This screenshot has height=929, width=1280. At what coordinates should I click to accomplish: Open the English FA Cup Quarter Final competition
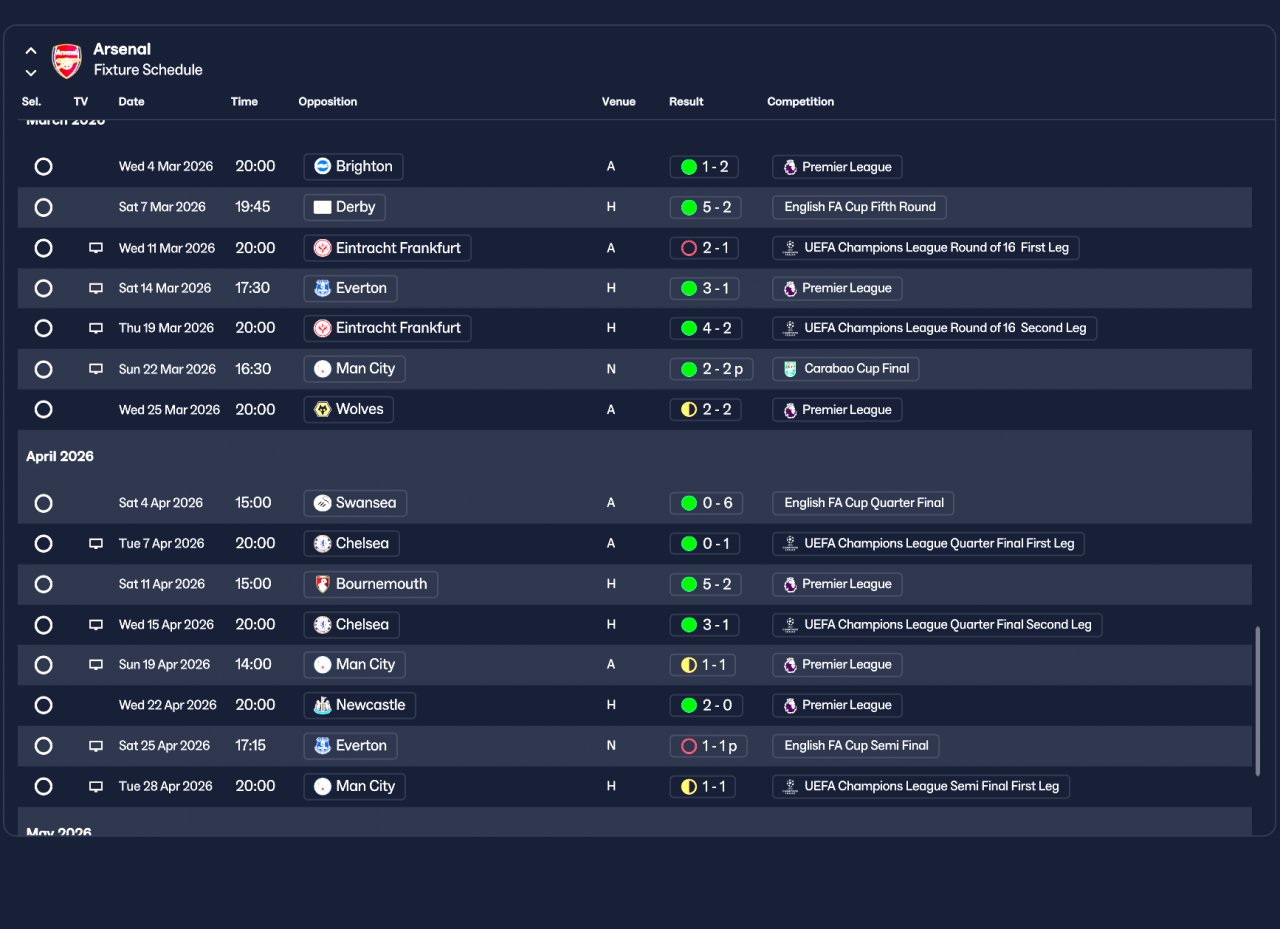pos(863,503)
